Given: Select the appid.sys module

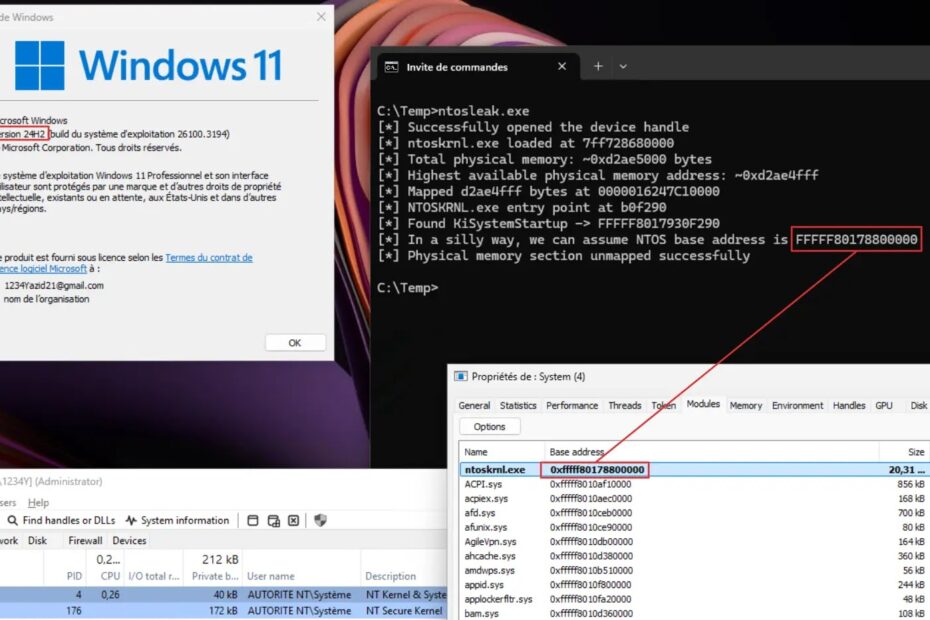Looking at the screenshot, I should tap(695, 584).
